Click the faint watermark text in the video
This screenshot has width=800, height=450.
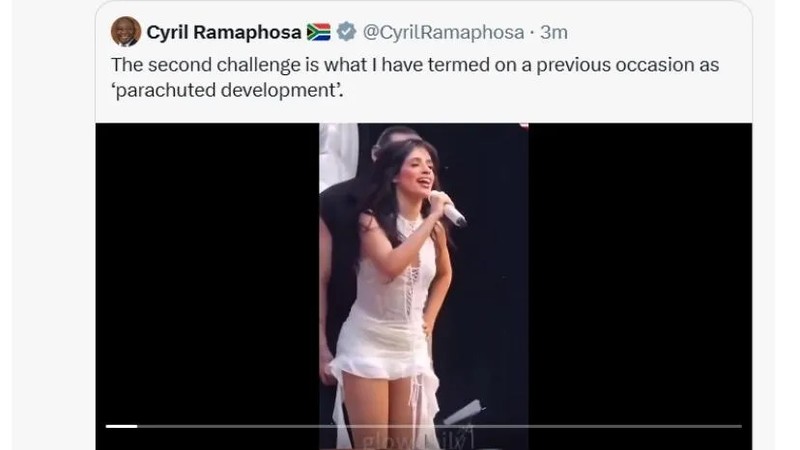coord(418,441)
